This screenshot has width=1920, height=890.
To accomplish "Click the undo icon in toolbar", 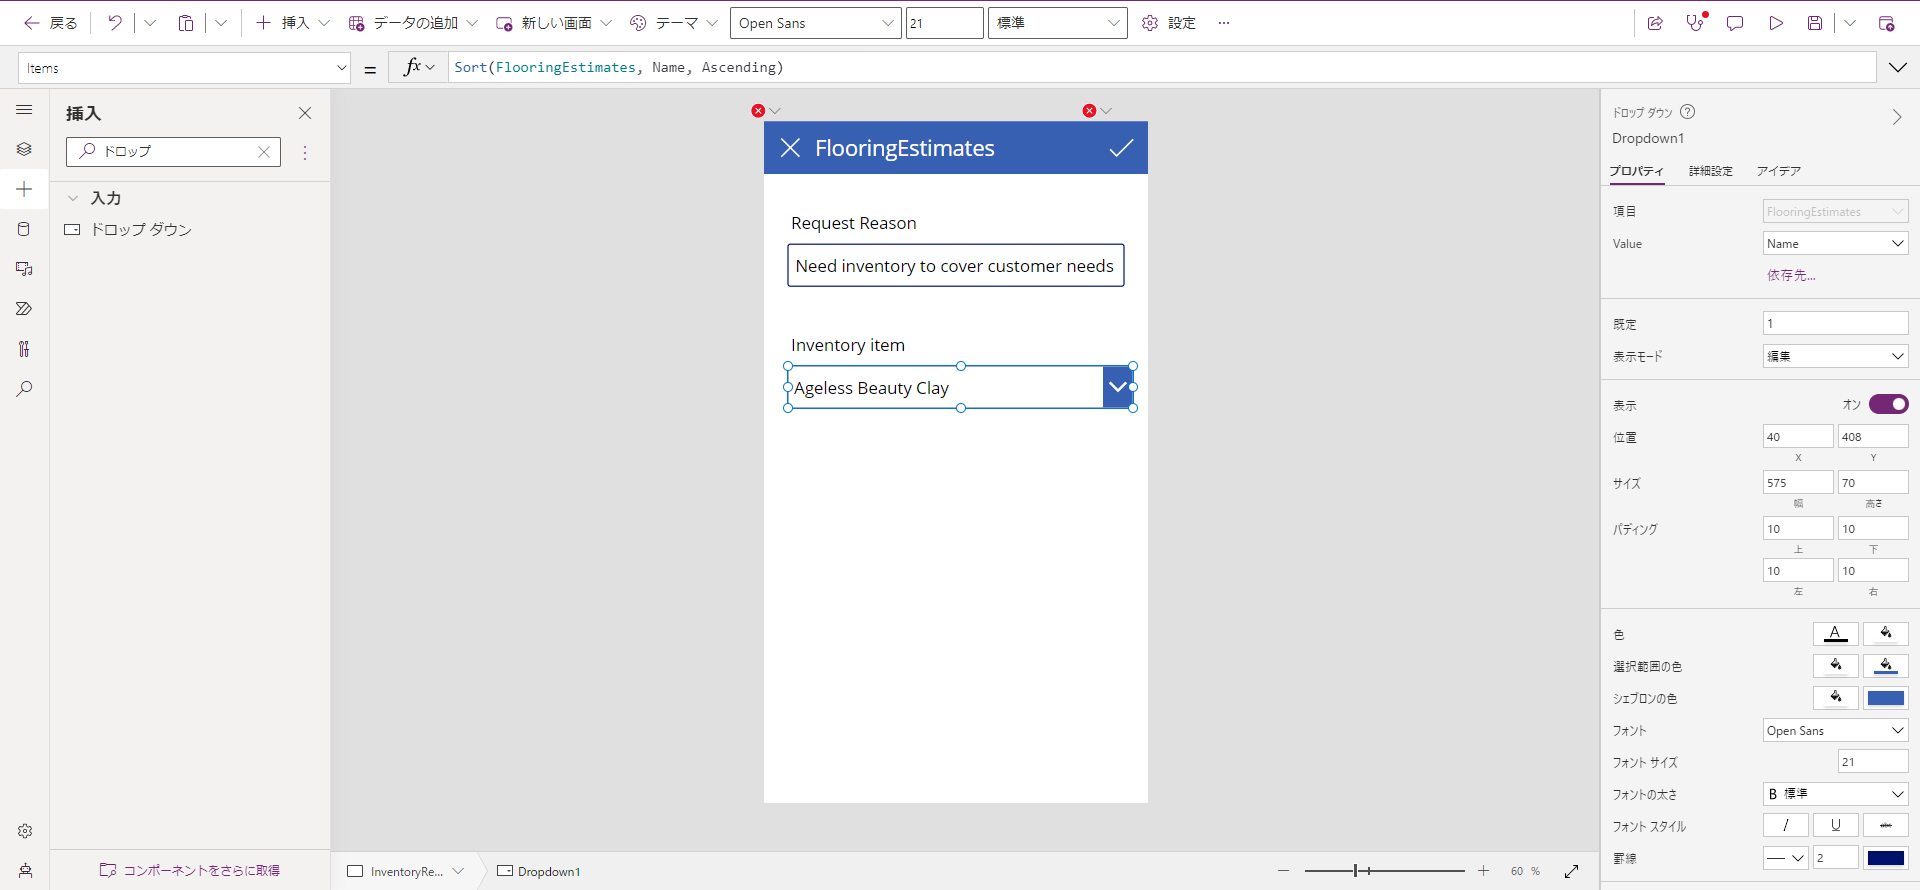I will (115, 23).
